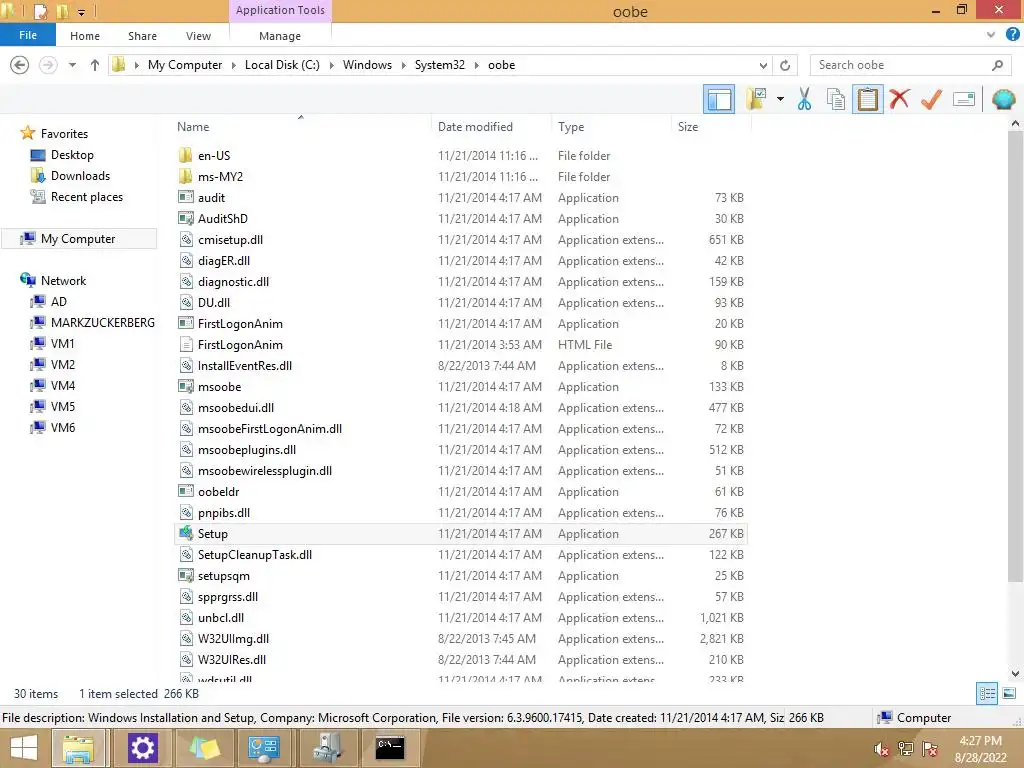
Task: Click the muted volume tray icon
Action: point(882,749)
